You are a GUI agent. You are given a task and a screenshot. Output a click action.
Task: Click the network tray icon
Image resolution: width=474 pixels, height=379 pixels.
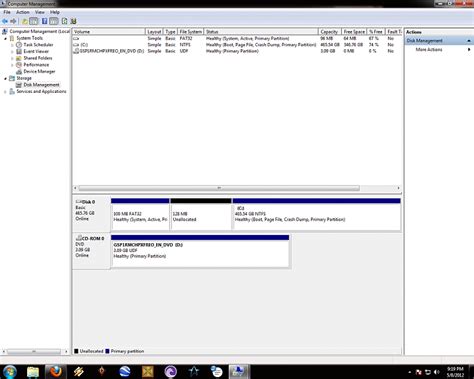click(x=428, y=372)
